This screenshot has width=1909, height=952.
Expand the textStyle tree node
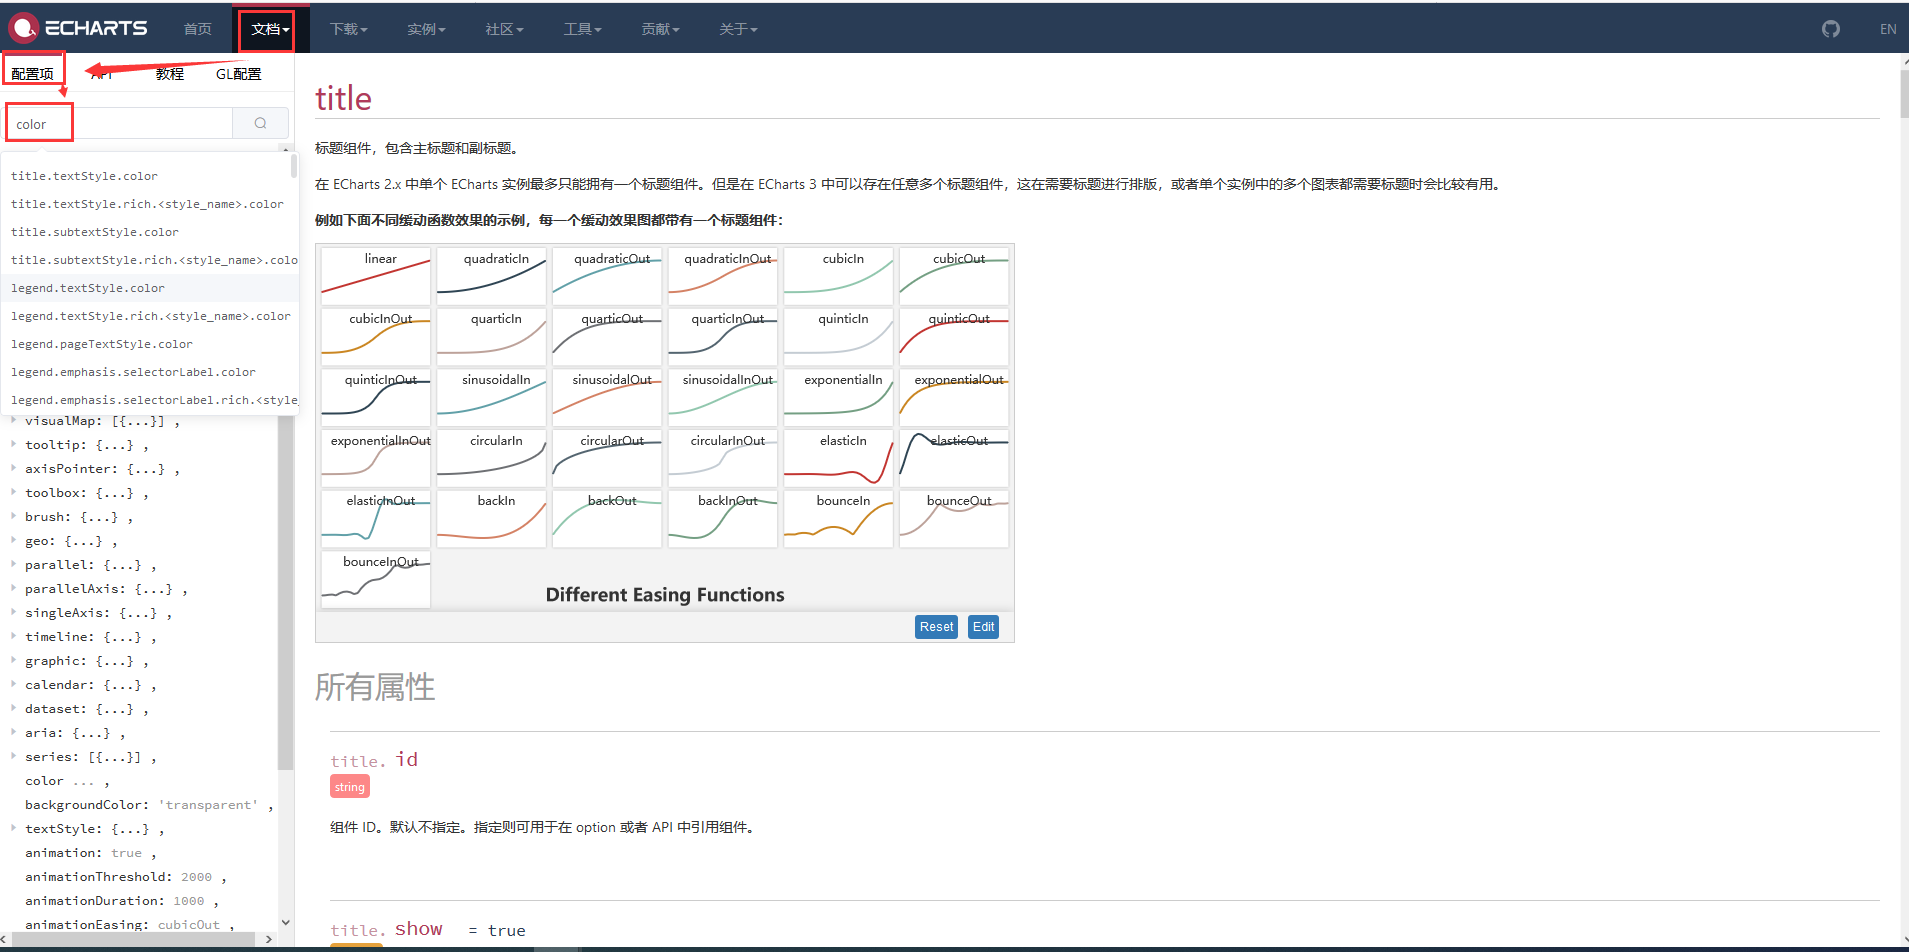13,828
